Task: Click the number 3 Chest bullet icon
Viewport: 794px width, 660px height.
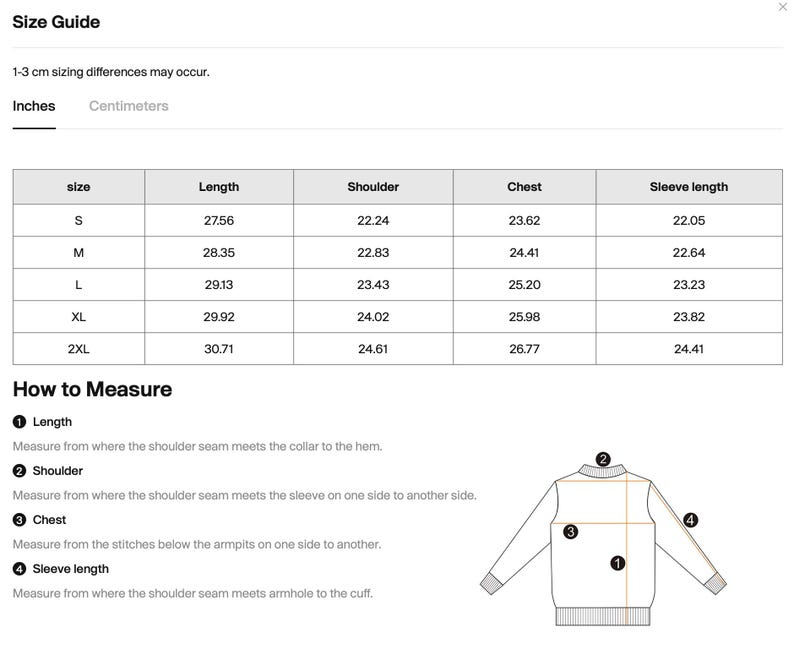Action: pos(19,520)
